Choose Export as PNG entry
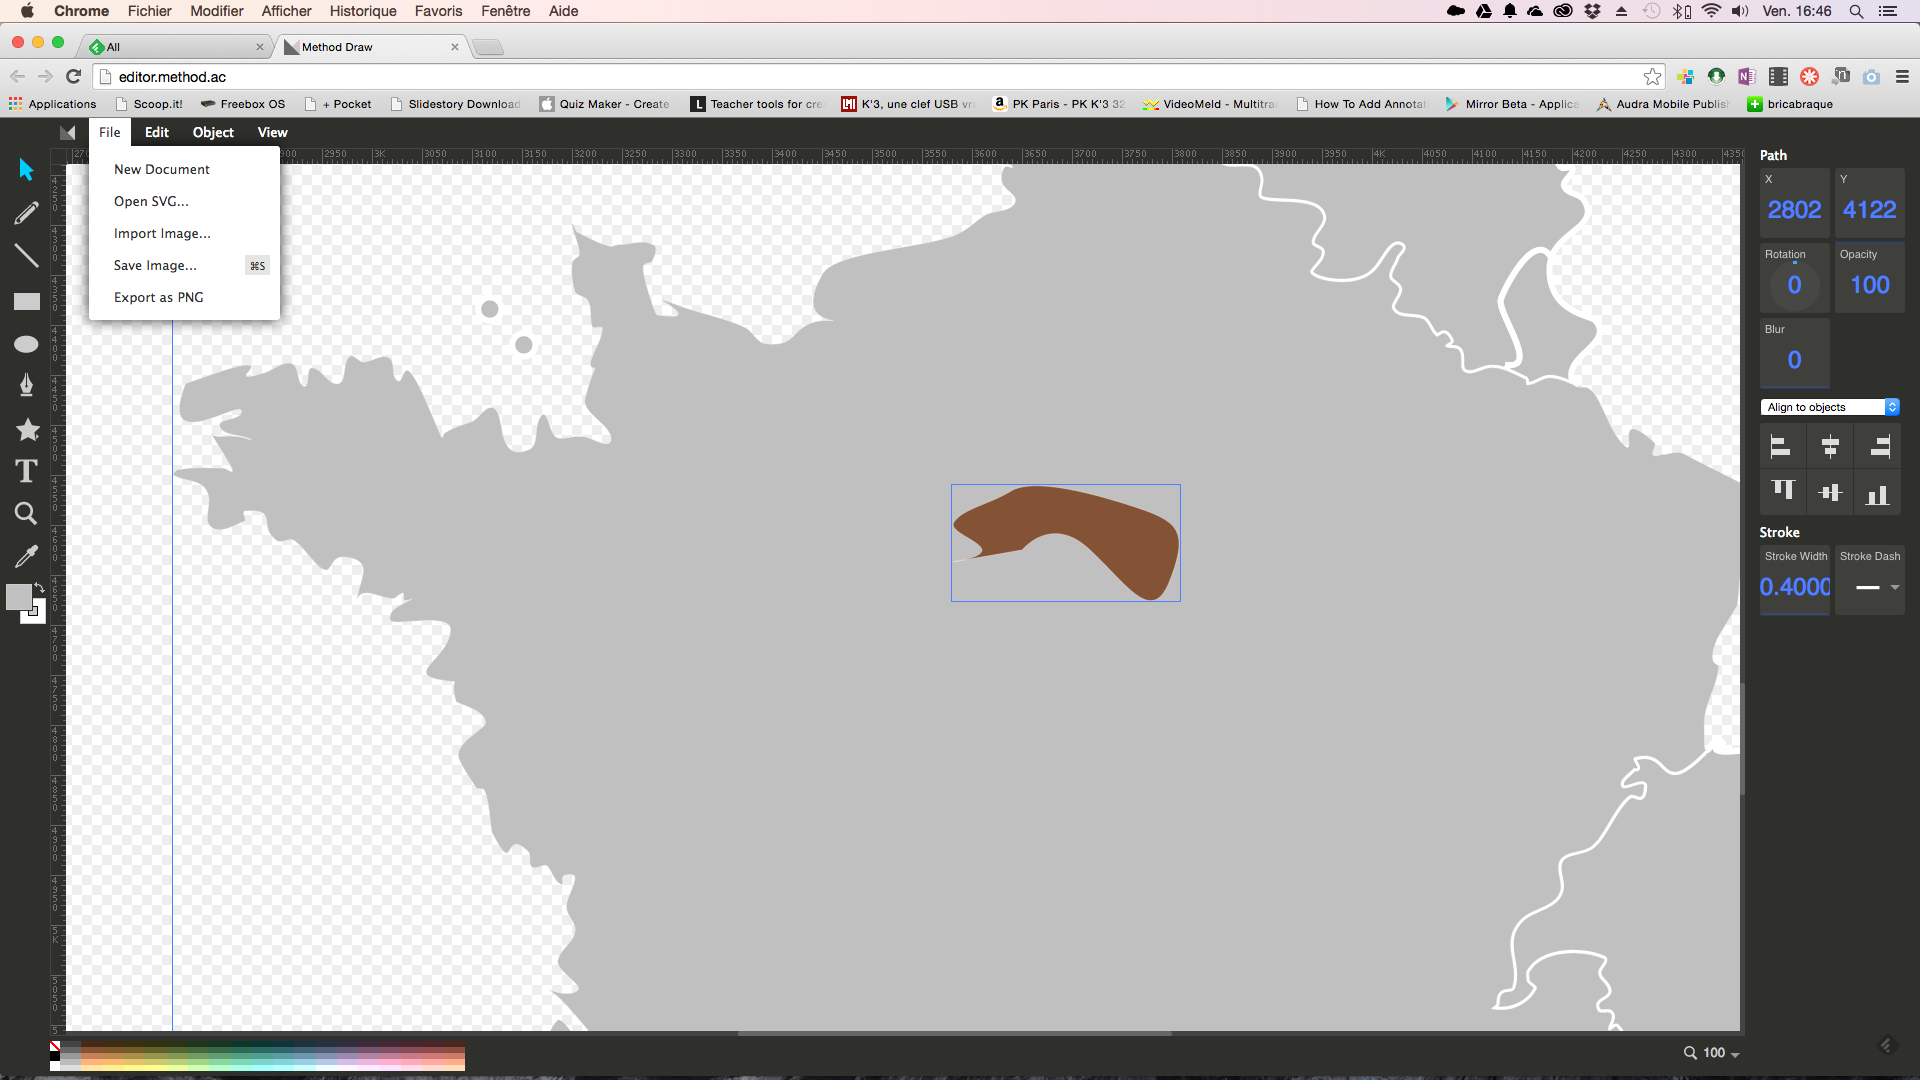This screenshot has width=1920, height=1080. coord(159,297)
